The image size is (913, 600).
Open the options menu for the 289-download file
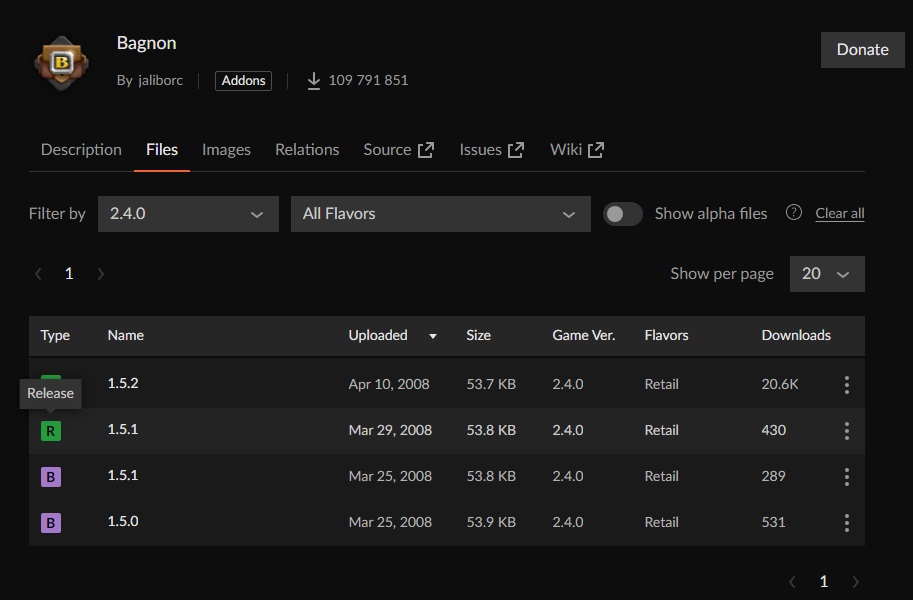pyautogui.click(x=847, y=477)
